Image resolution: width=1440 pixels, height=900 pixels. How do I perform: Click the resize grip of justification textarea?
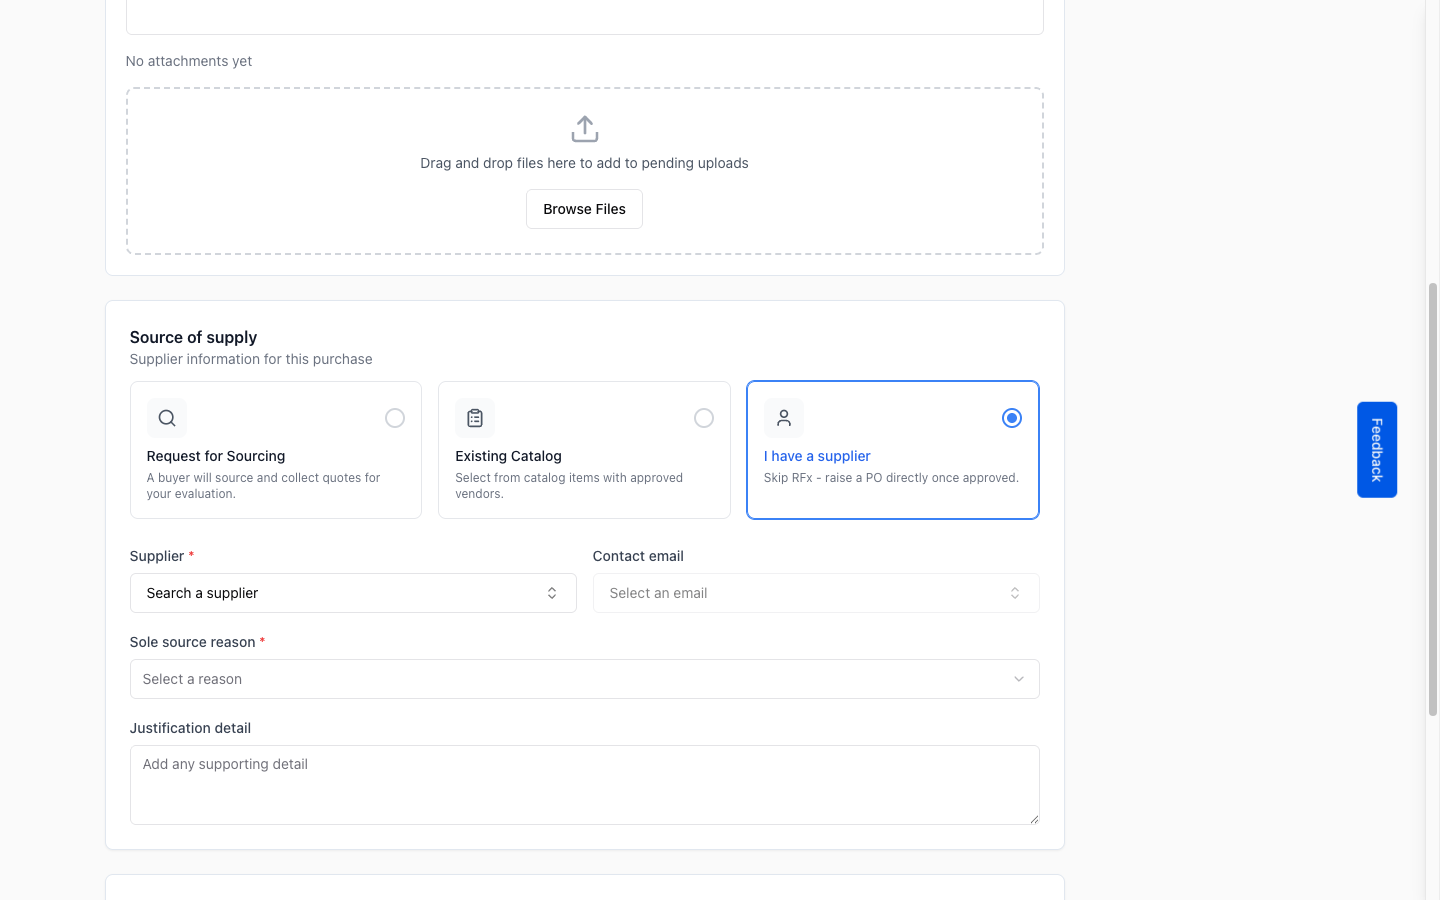1033,818
